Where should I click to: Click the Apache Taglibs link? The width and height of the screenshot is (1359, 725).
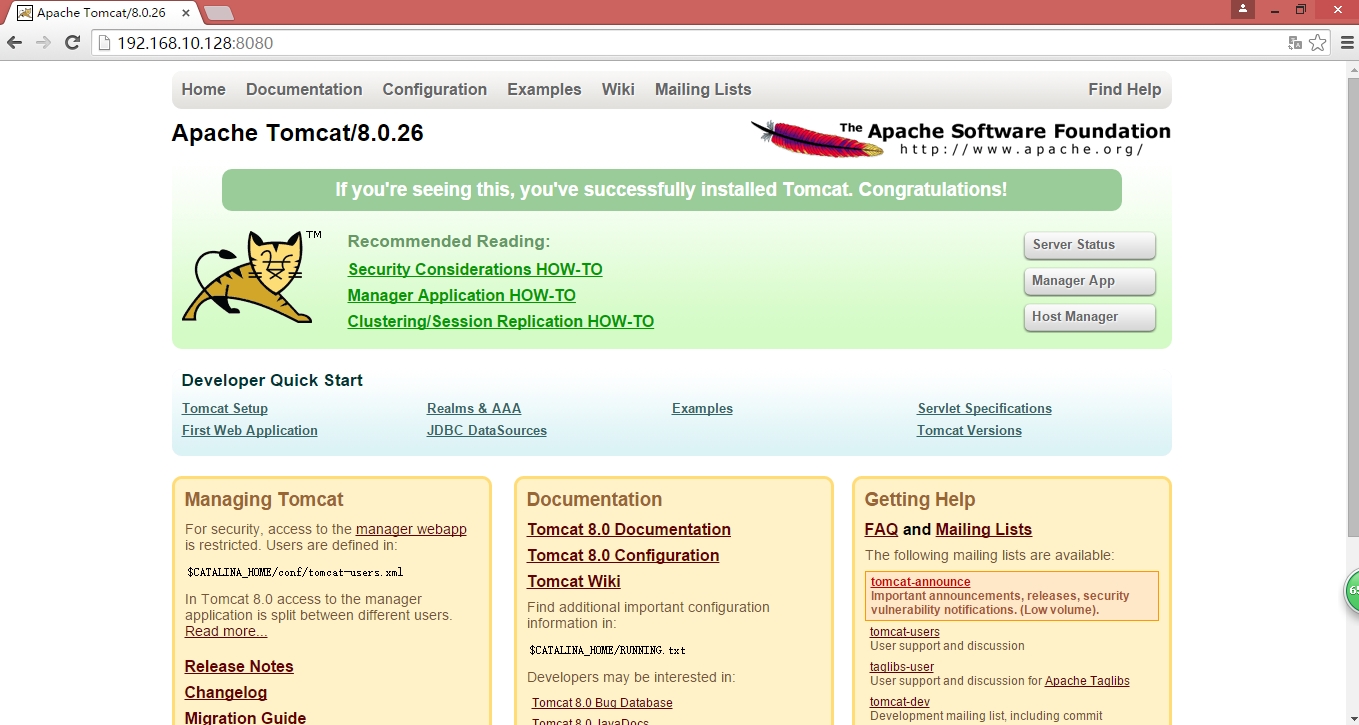1087,681
